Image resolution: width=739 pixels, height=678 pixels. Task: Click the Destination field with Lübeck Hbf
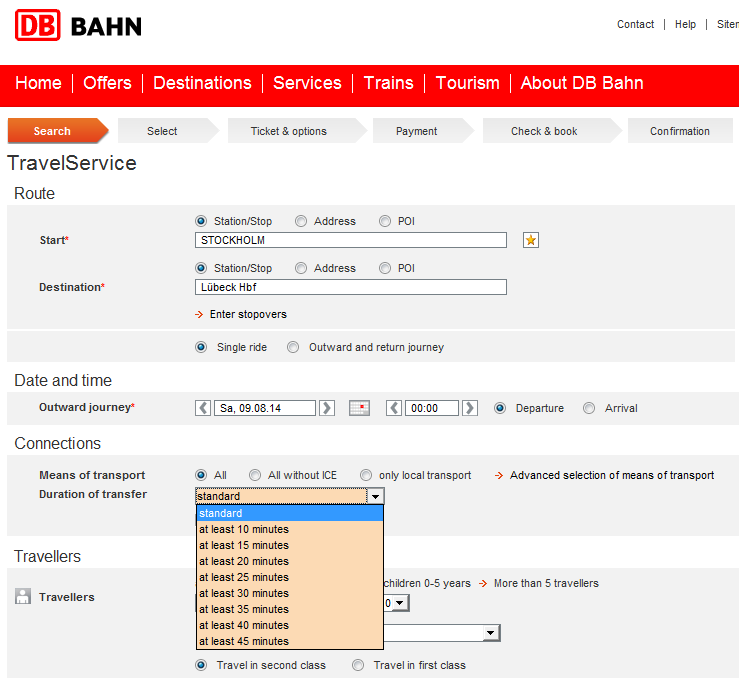point(350,287)
